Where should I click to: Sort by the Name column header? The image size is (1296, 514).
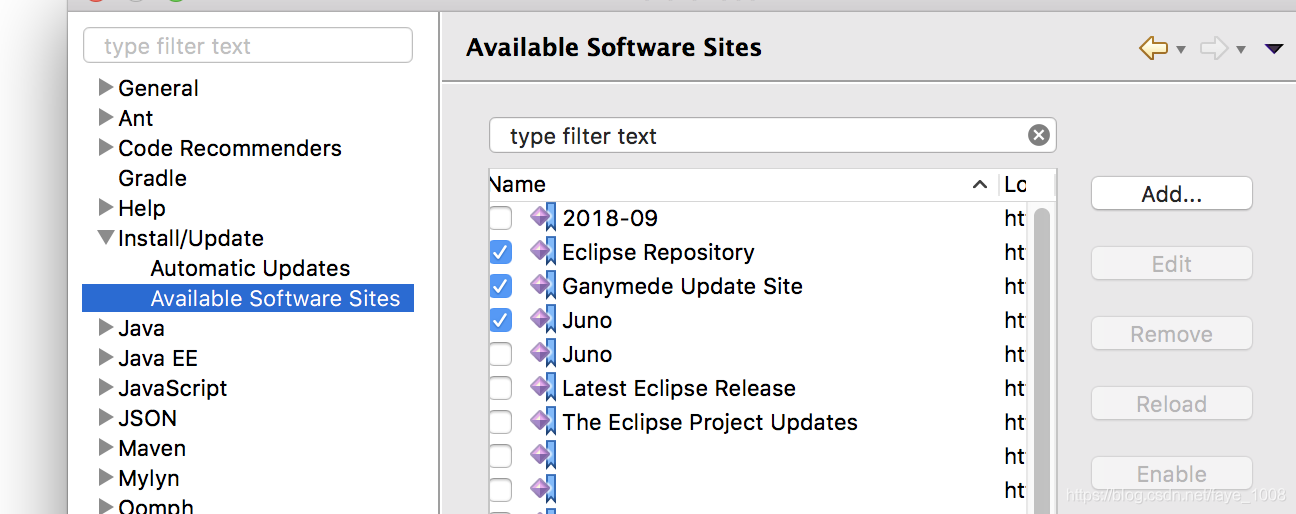click(744, 184)
